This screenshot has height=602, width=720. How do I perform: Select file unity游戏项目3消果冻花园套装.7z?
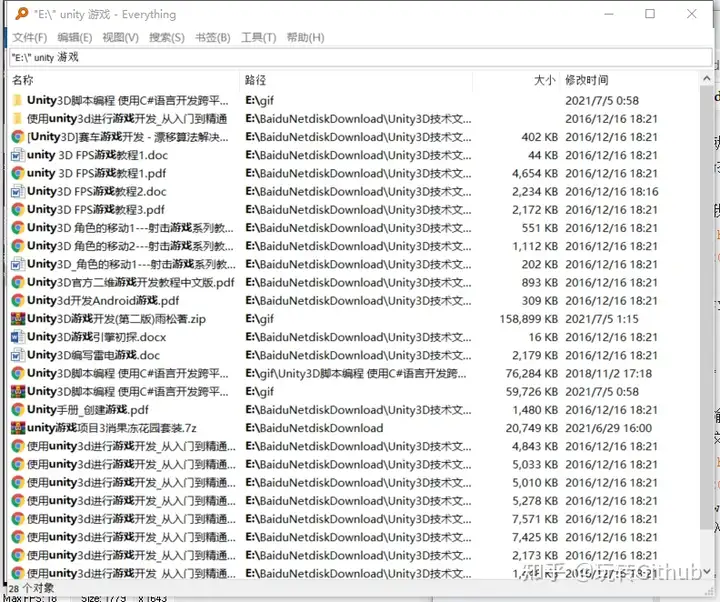pyautogui.click(x=112, y=428)
